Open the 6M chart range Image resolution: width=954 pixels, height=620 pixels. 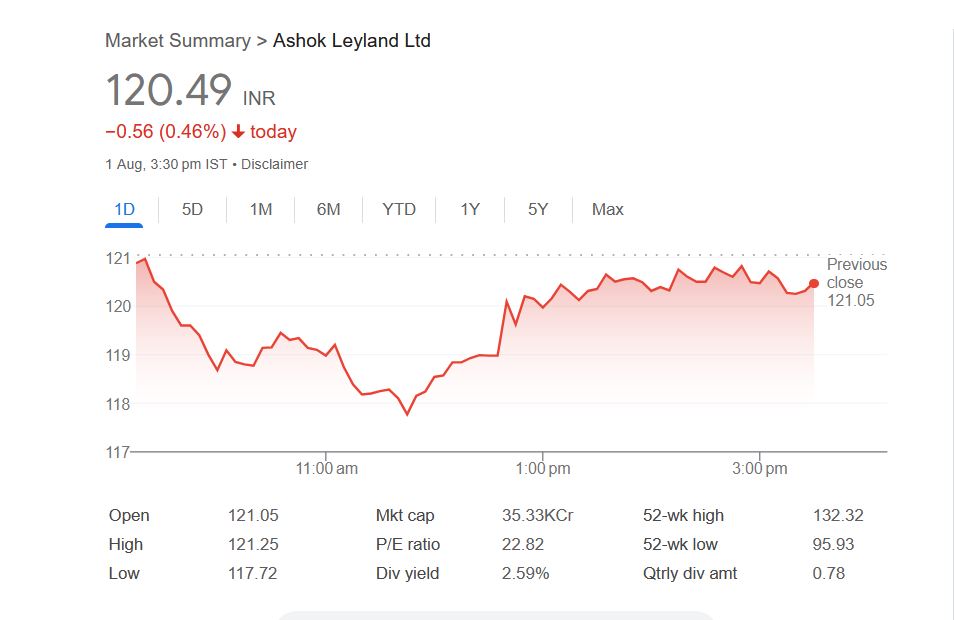pyautogui.click(x=328, y=209)
